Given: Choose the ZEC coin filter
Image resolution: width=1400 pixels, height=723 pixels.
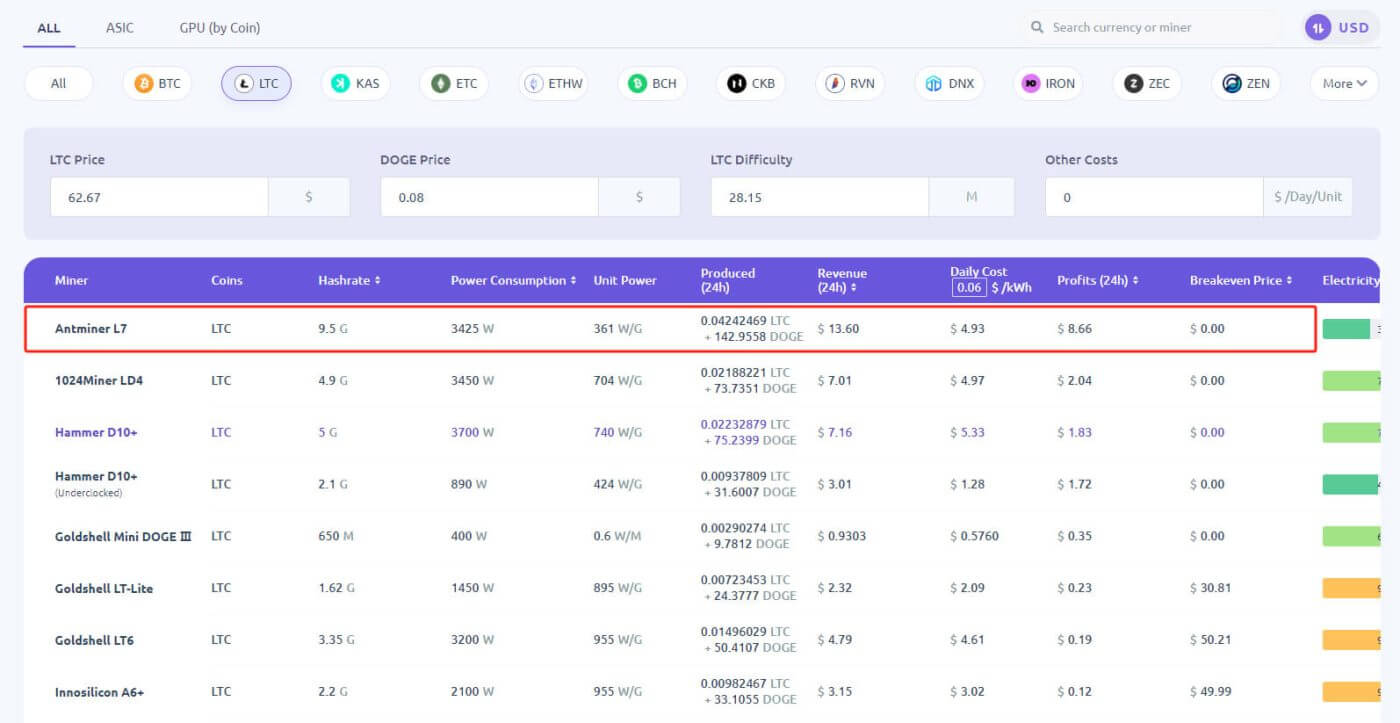Looking at the screenshot, I should click(1147, 84).
